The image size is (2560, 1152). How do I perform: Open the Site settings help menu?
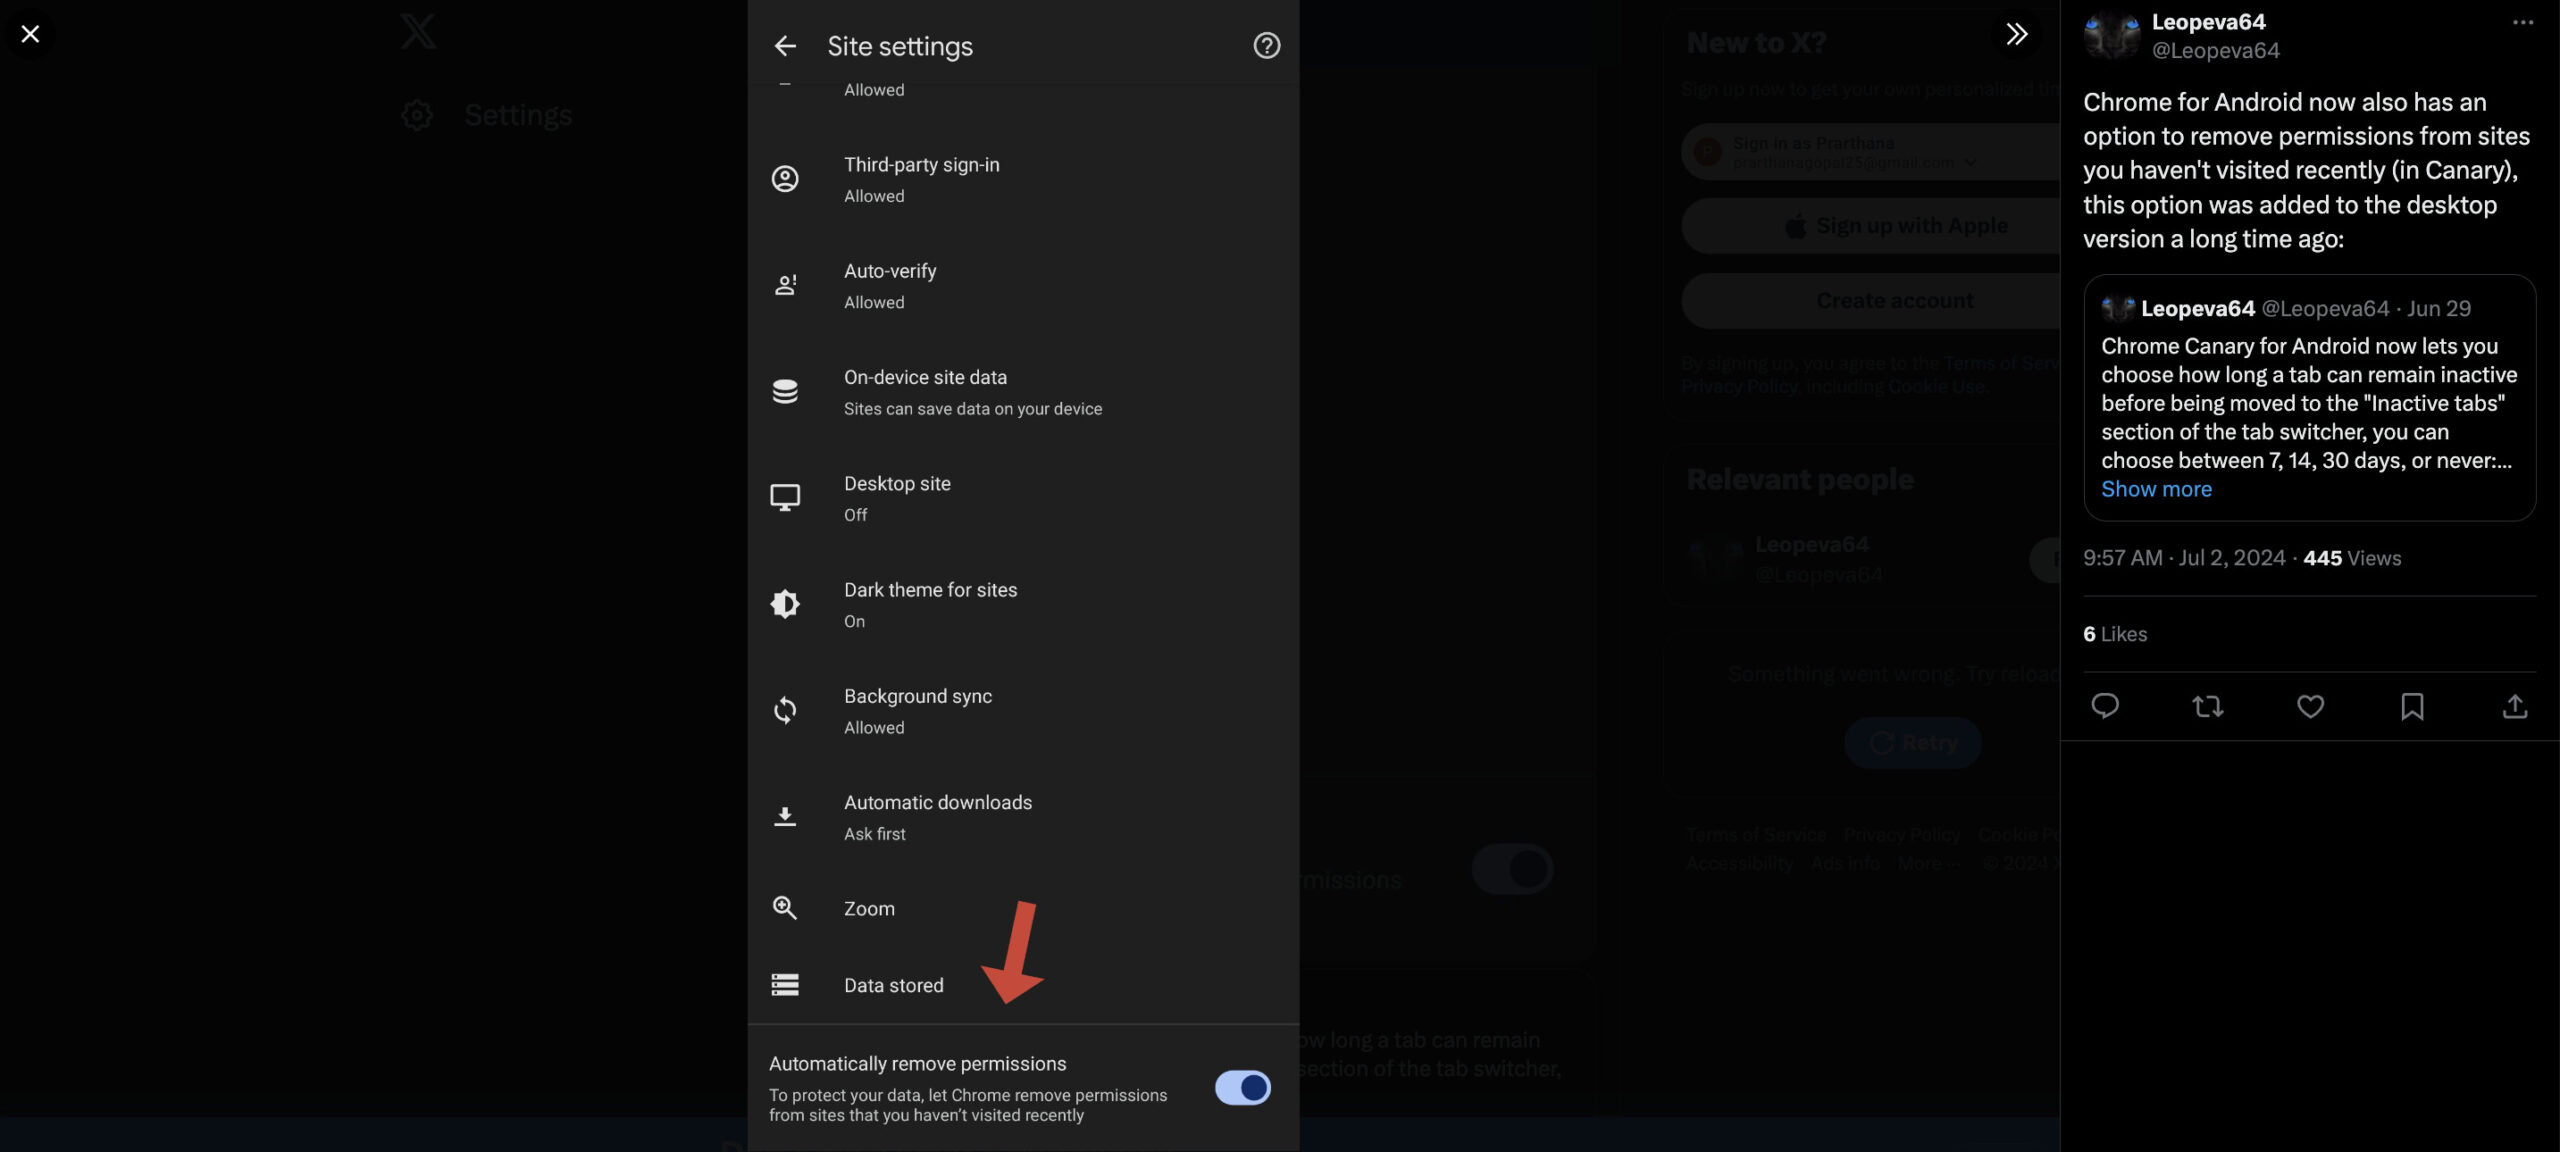[1267, 44]
